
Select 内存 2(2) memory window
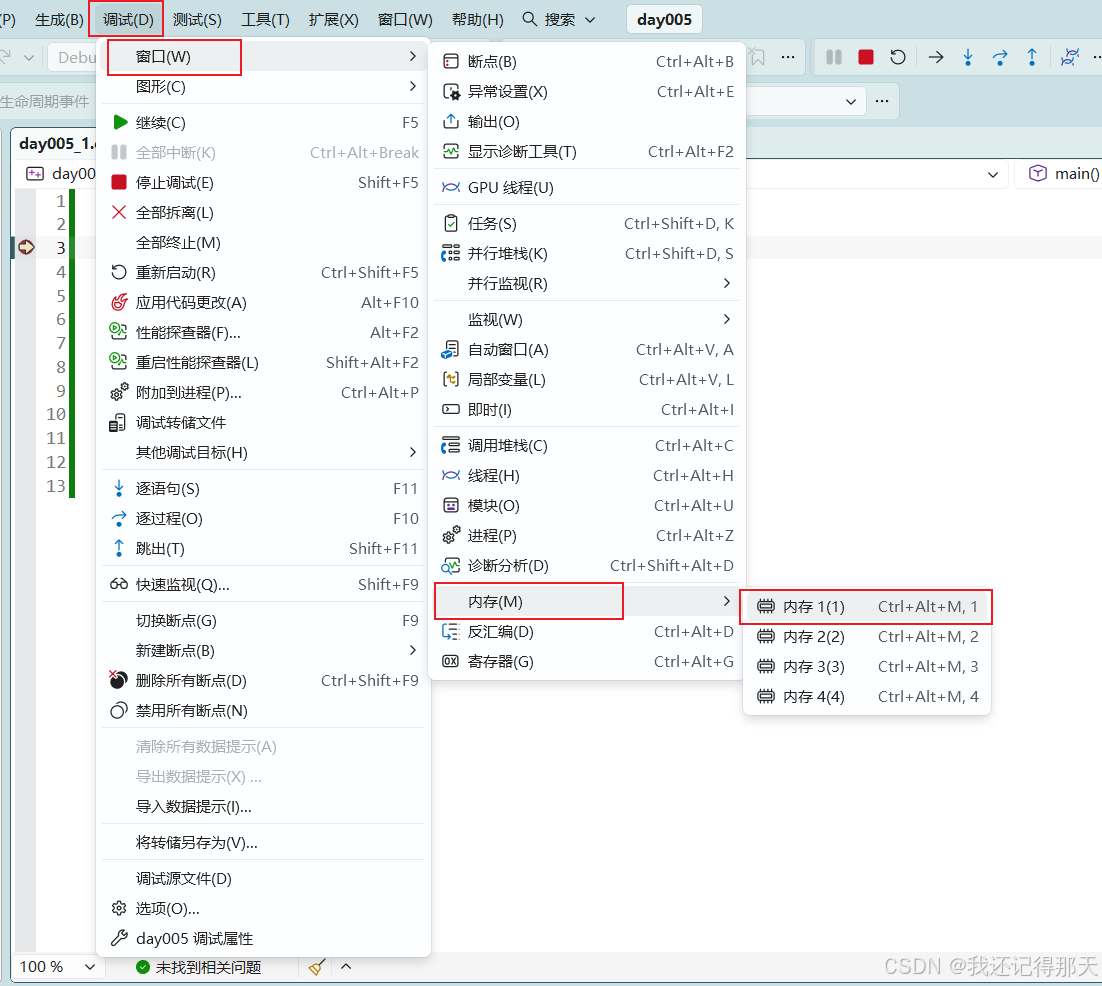[x=867, y=637]
